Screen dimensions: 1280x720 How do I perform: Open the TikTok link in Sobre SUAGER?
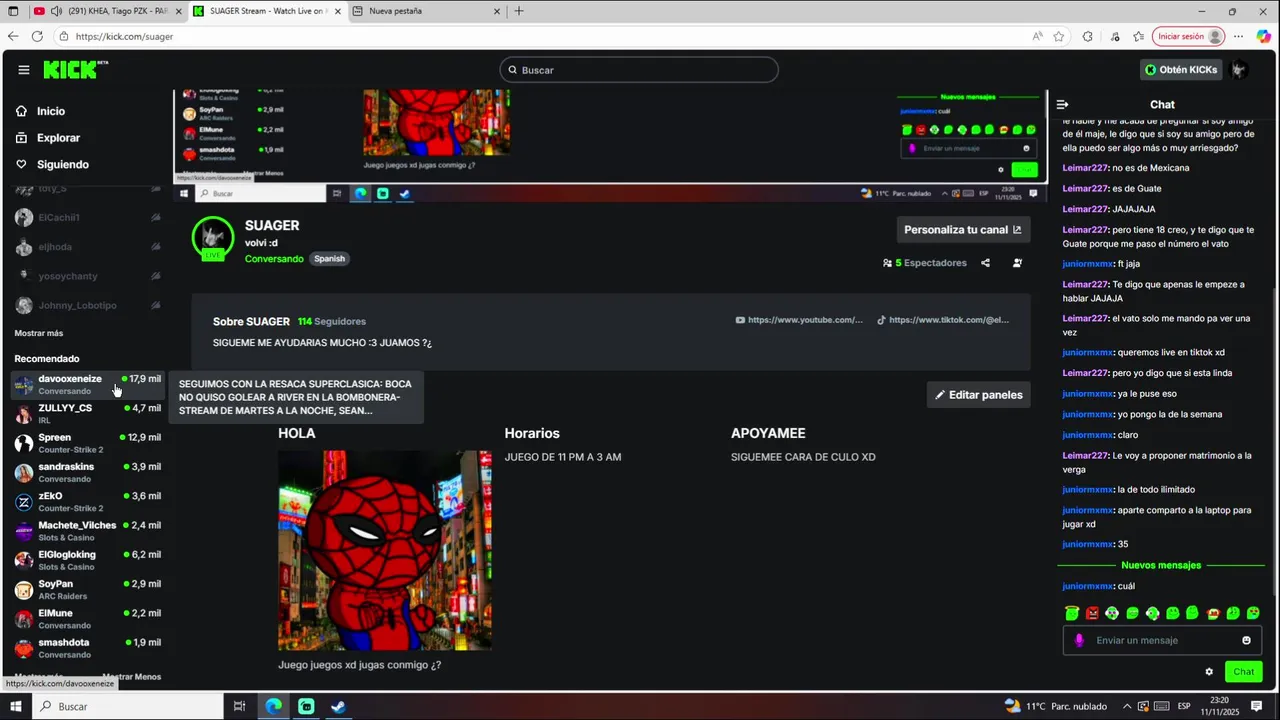[x=943, y=320]
